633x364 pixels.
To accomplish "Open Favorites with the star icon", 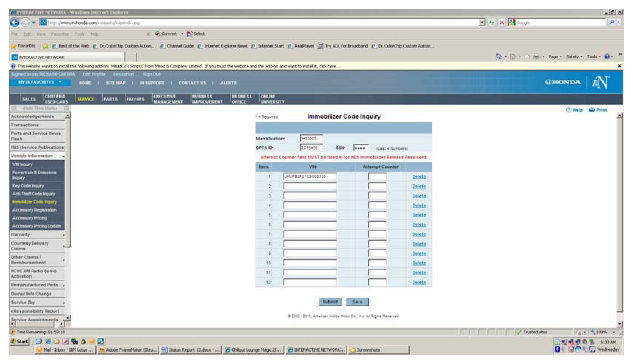I will 23,46.
